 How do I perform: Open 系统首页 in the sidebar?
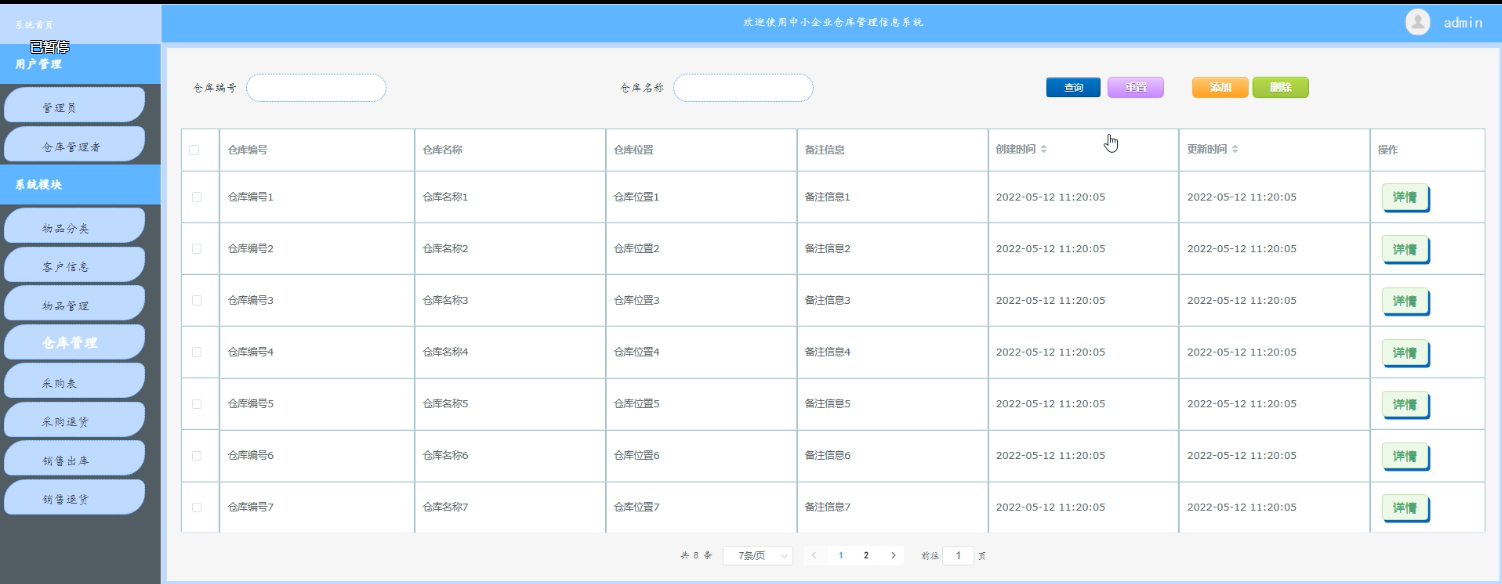point(80,23)
